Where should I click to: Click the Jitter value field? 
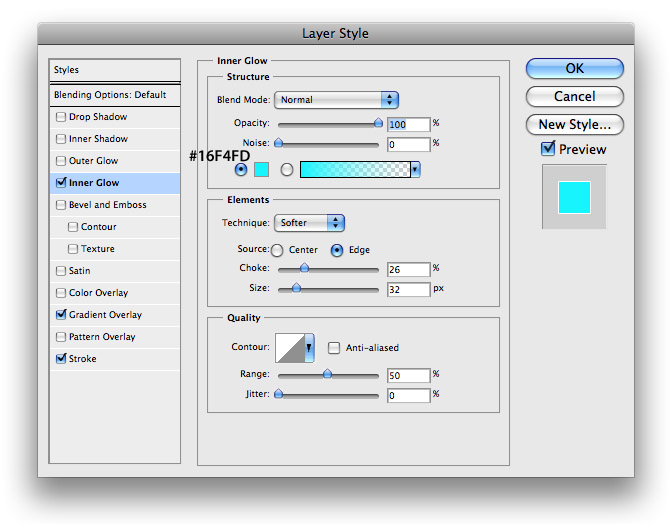click(x=408, y=395)
